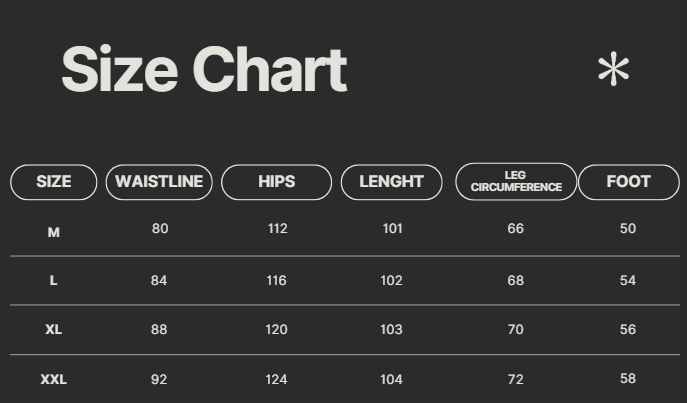Click waistline value 80 for size M

tap(160, 229)
